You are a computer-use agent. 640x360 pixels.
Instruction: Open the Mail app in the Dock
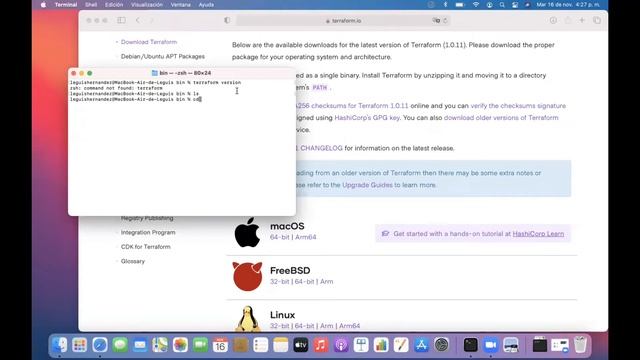(140, 345)
